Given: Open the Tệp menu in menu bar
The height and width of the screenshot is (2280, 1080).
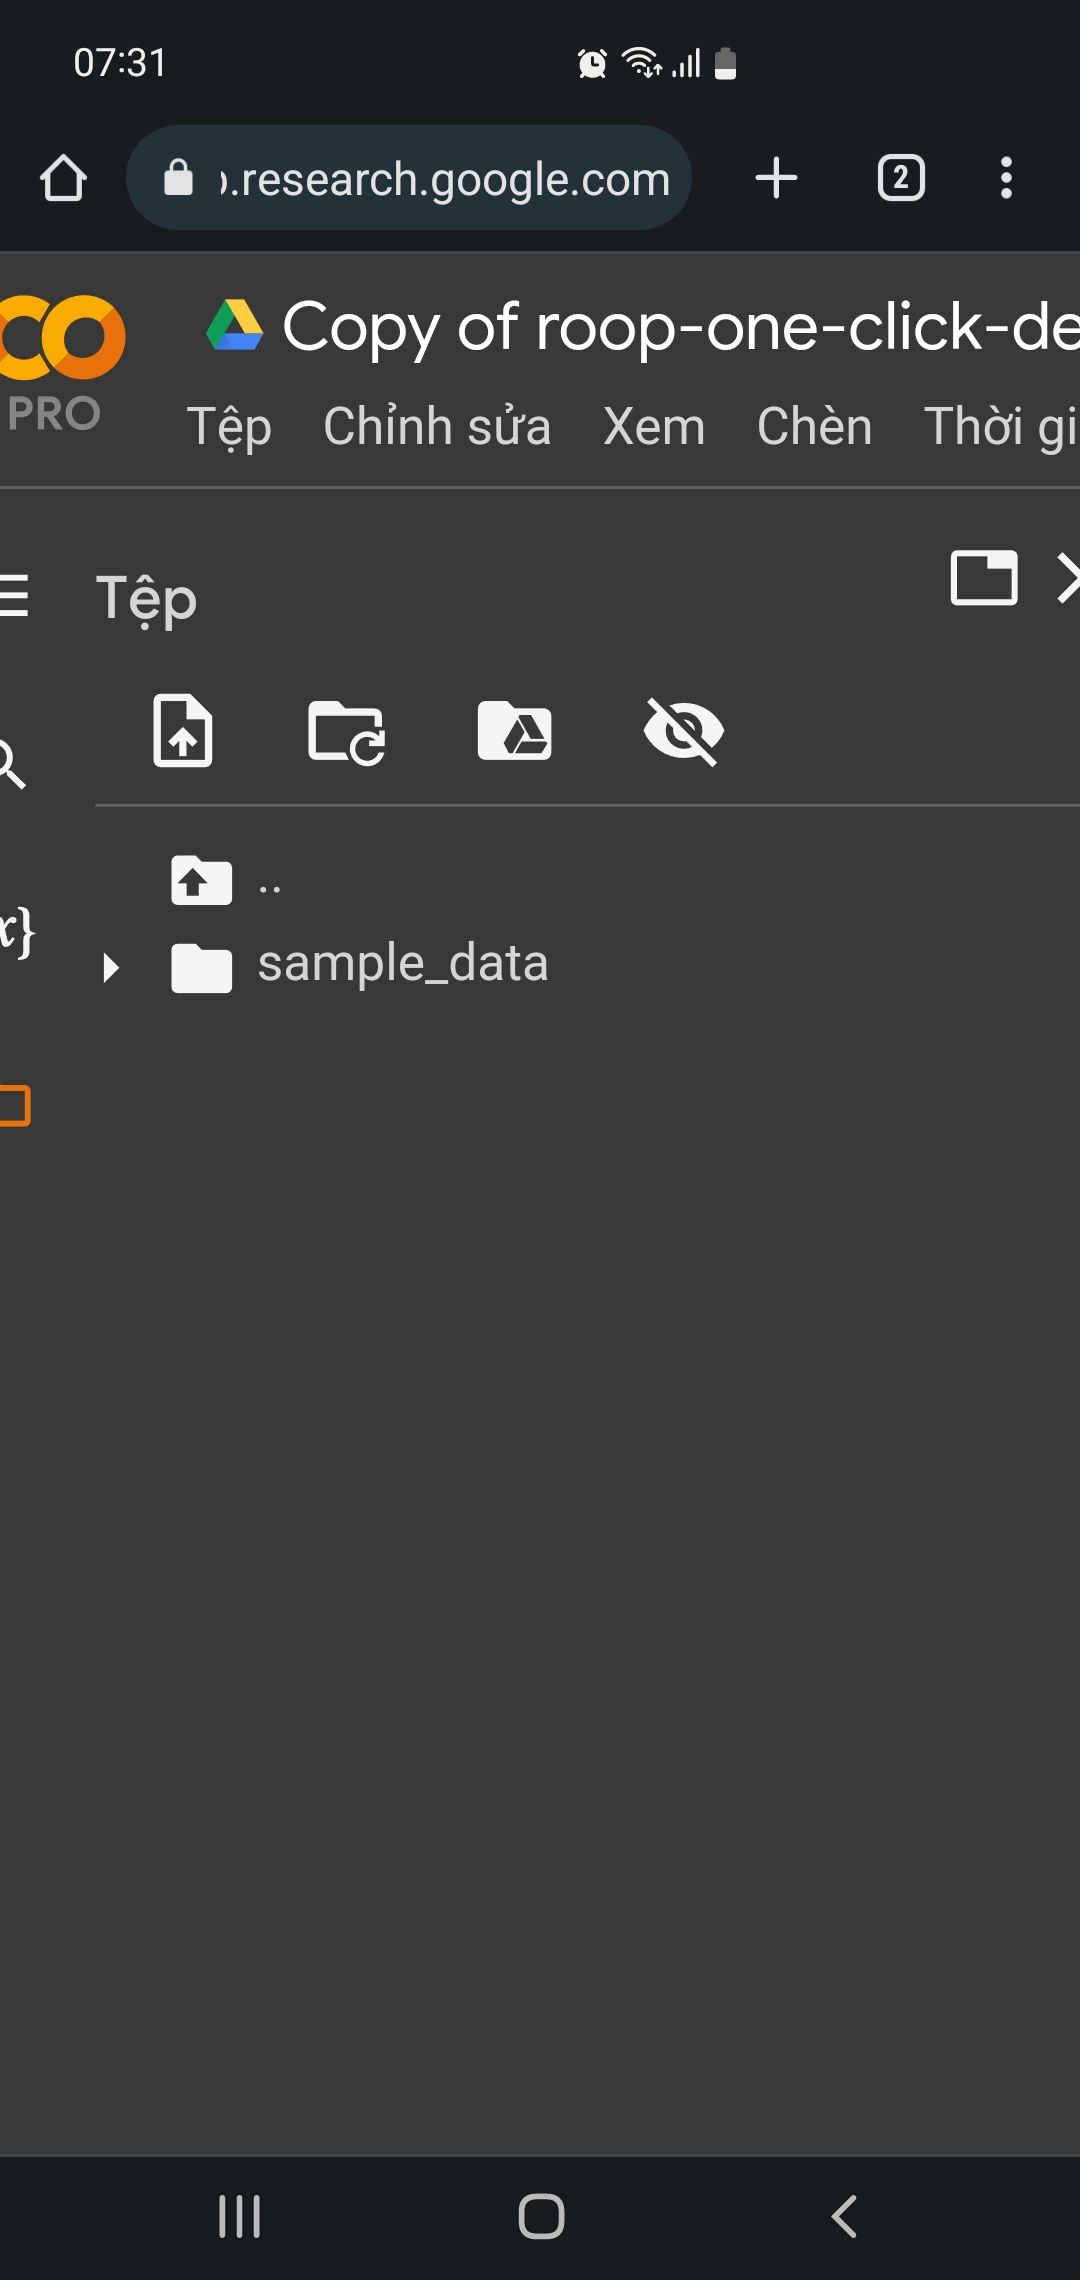Looking at the screenshot, I should tap(229, 427).
